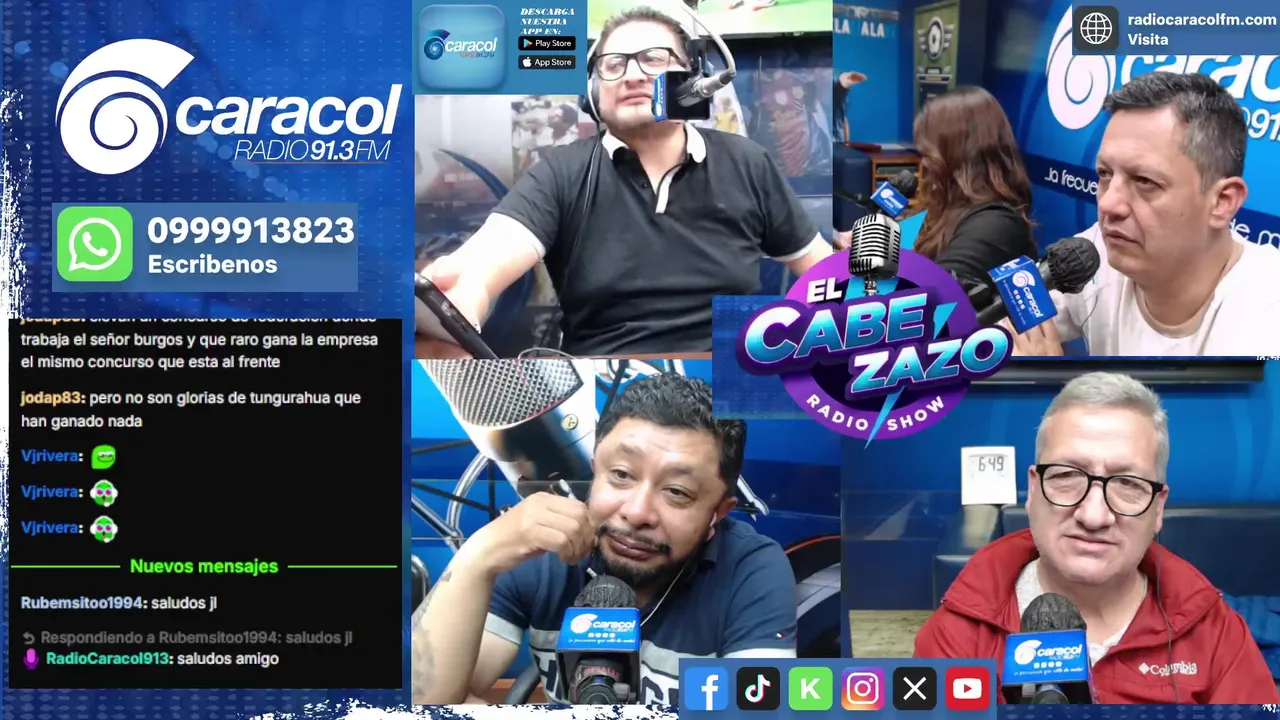Image resolution: width=1280 pixels, height=720 pixels.
Task: Click the purple microphone badge next to RadioCaracol913
Action: pos(31,659)
